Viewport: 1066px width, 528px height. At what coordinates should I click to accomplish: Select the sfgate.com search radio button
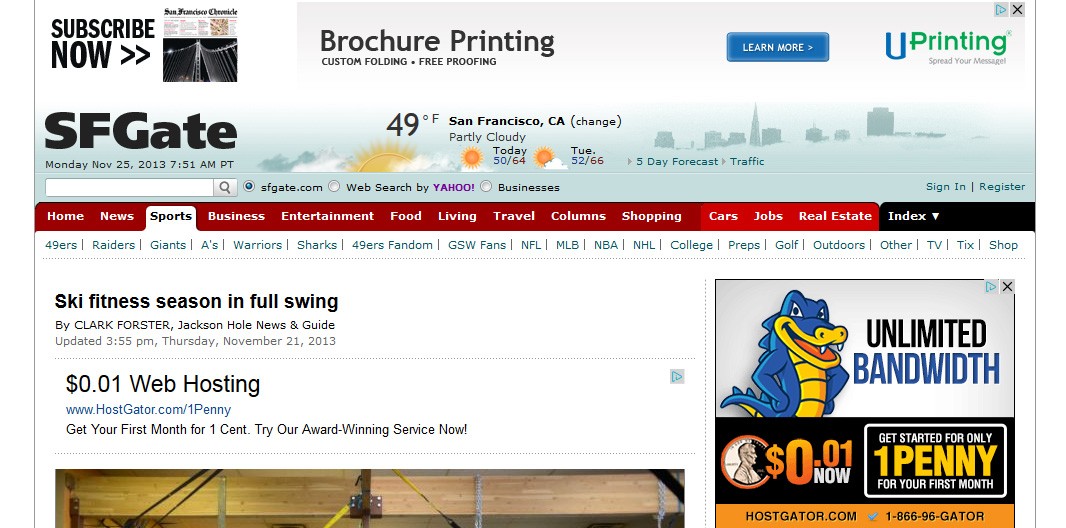pos(249,186)
